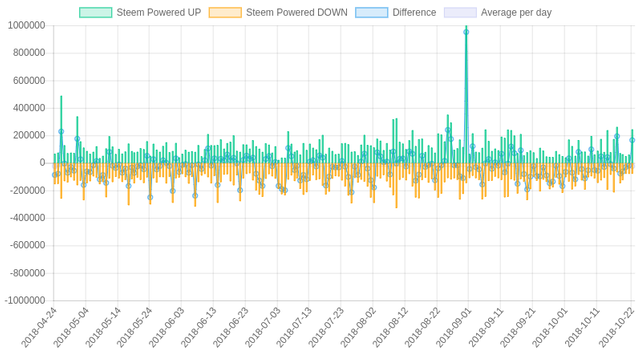Click the x-axis date 2018-07-23
Viewport: 640px width, 361px height.
pos(325,328)
